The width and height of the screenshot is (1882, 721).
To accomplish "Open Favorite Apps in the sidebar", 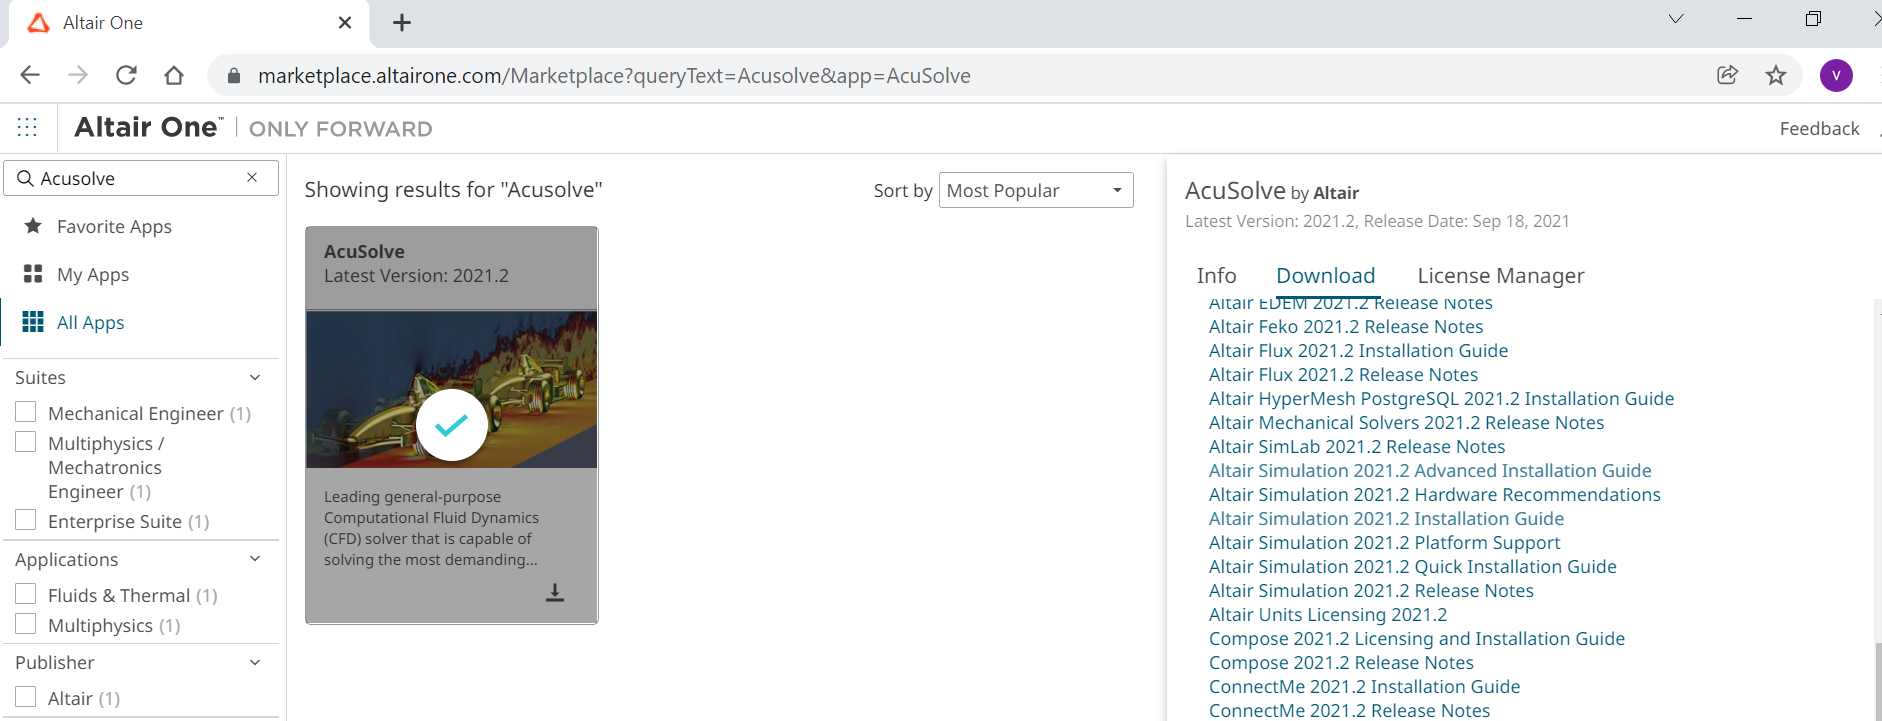I will click(114, 227).
